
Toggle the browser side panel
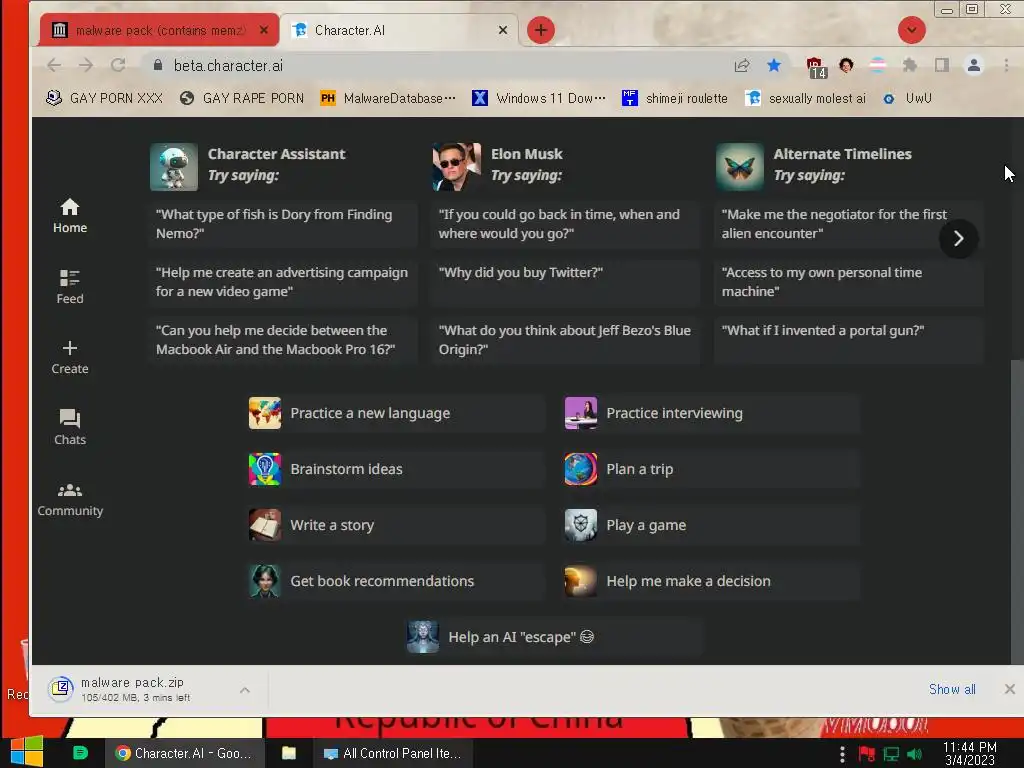[x=942, y=65]
